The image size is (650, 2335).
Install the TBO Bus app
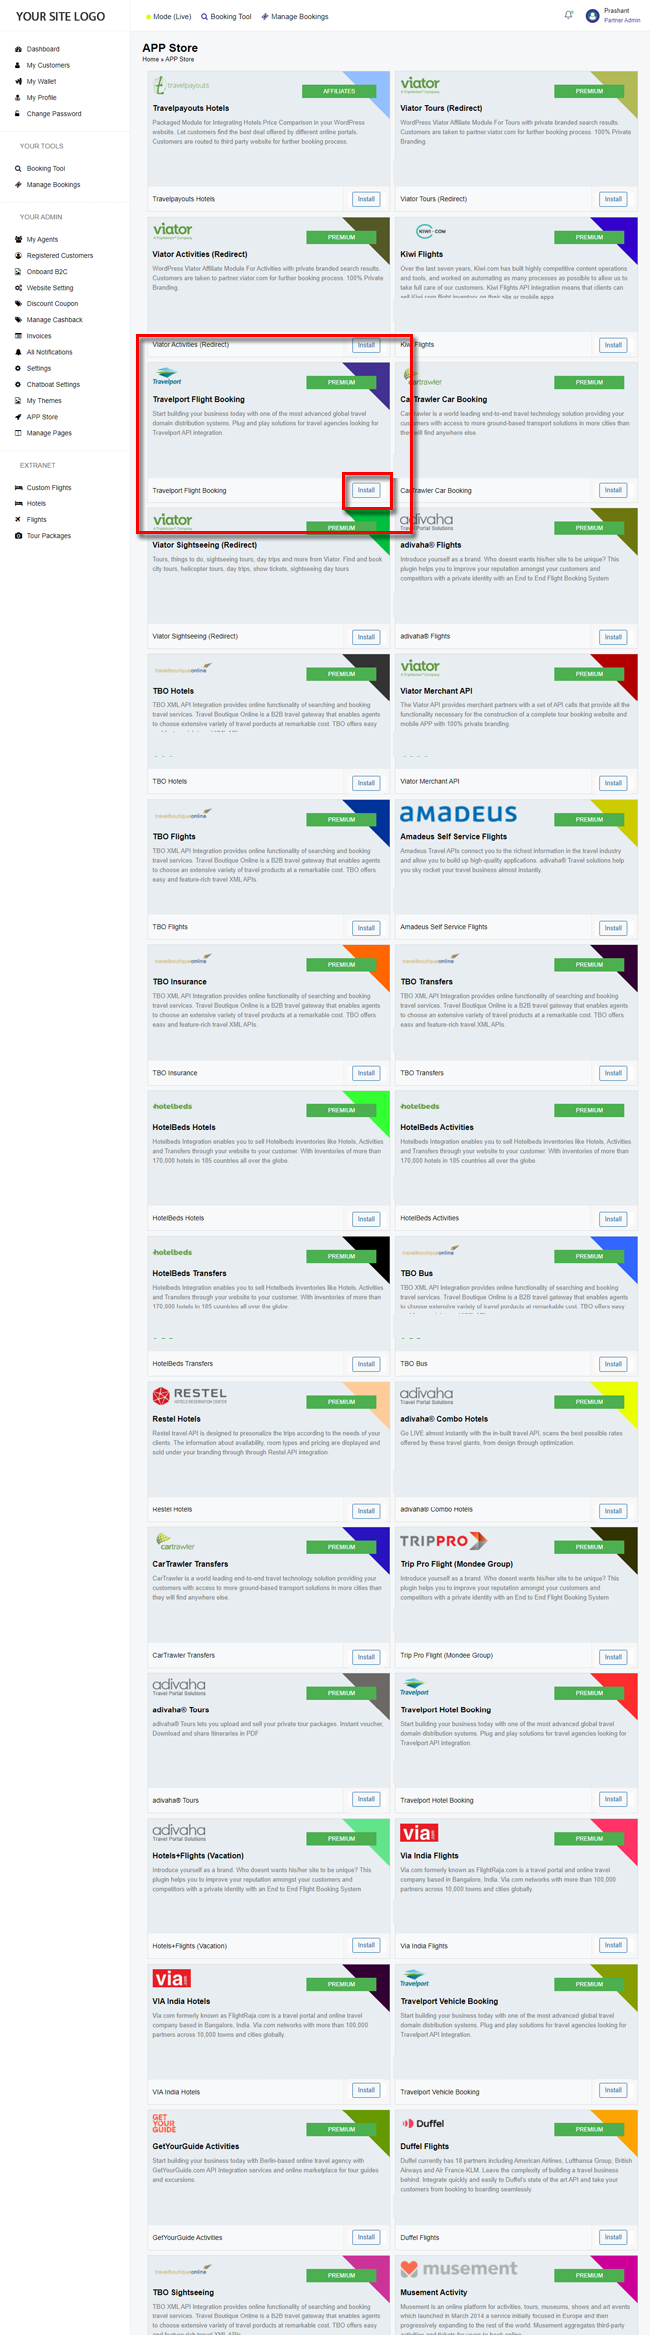click(x=613, y=1364)
